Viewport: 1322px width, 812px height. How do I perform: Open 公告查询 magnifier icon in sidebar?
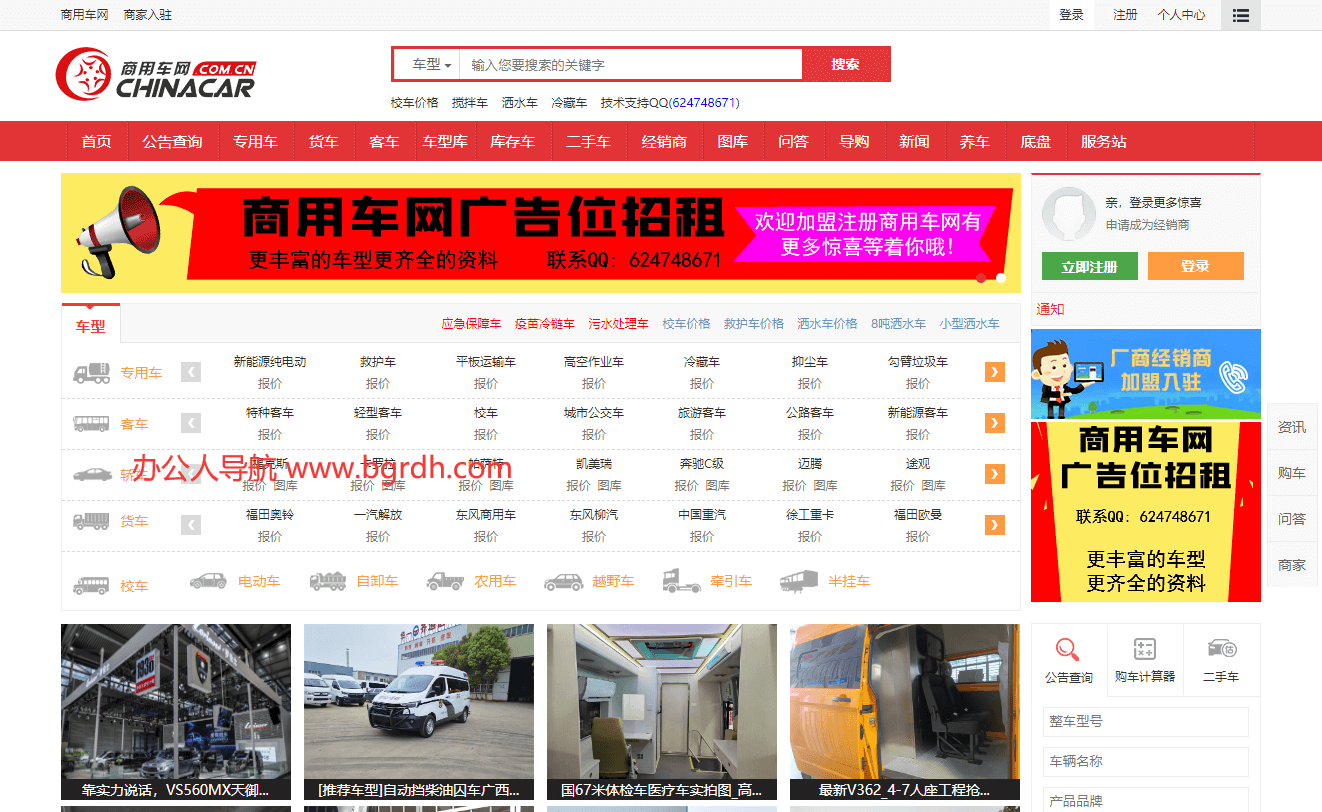tap(1069, 651)
